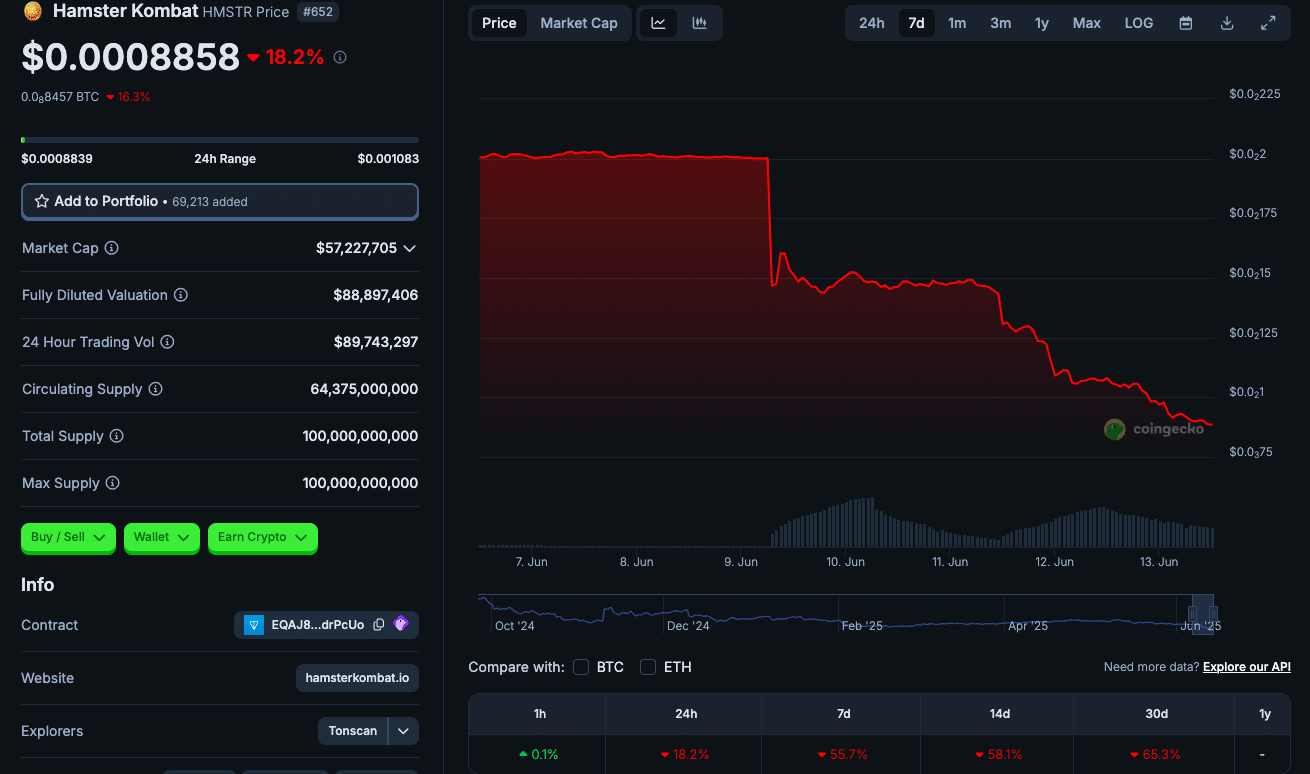Click the TON chain logo in contract
This screenshot has width=1310, height=774.
[255, 625]
